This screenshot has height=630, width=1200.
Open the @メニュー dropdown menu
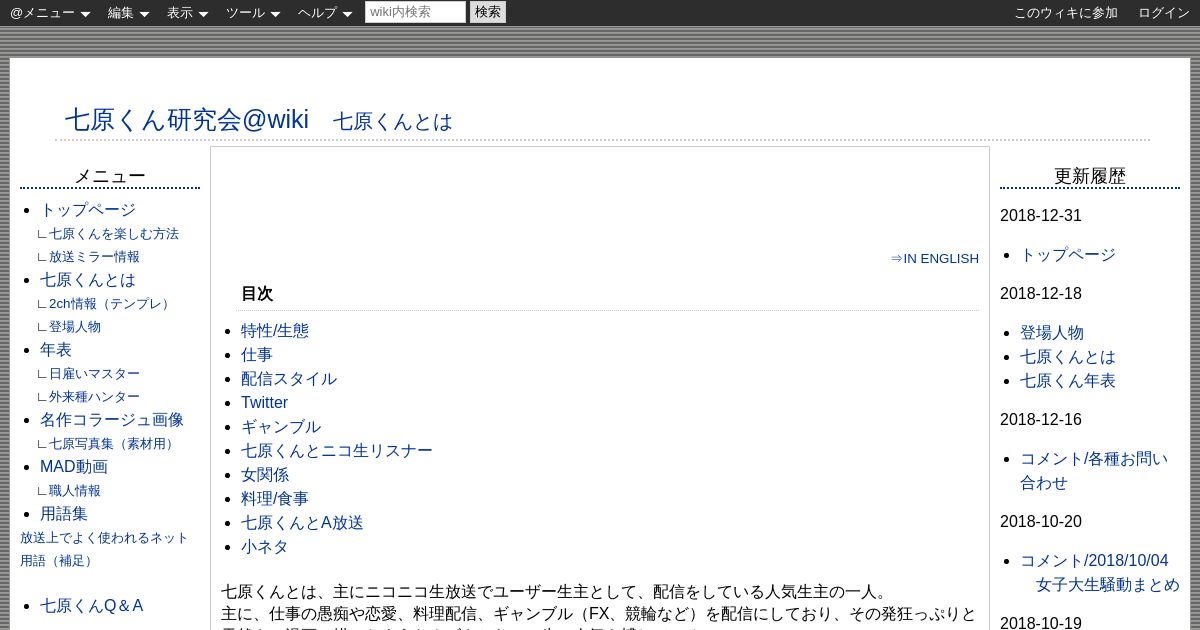click(x=50, y=13)
